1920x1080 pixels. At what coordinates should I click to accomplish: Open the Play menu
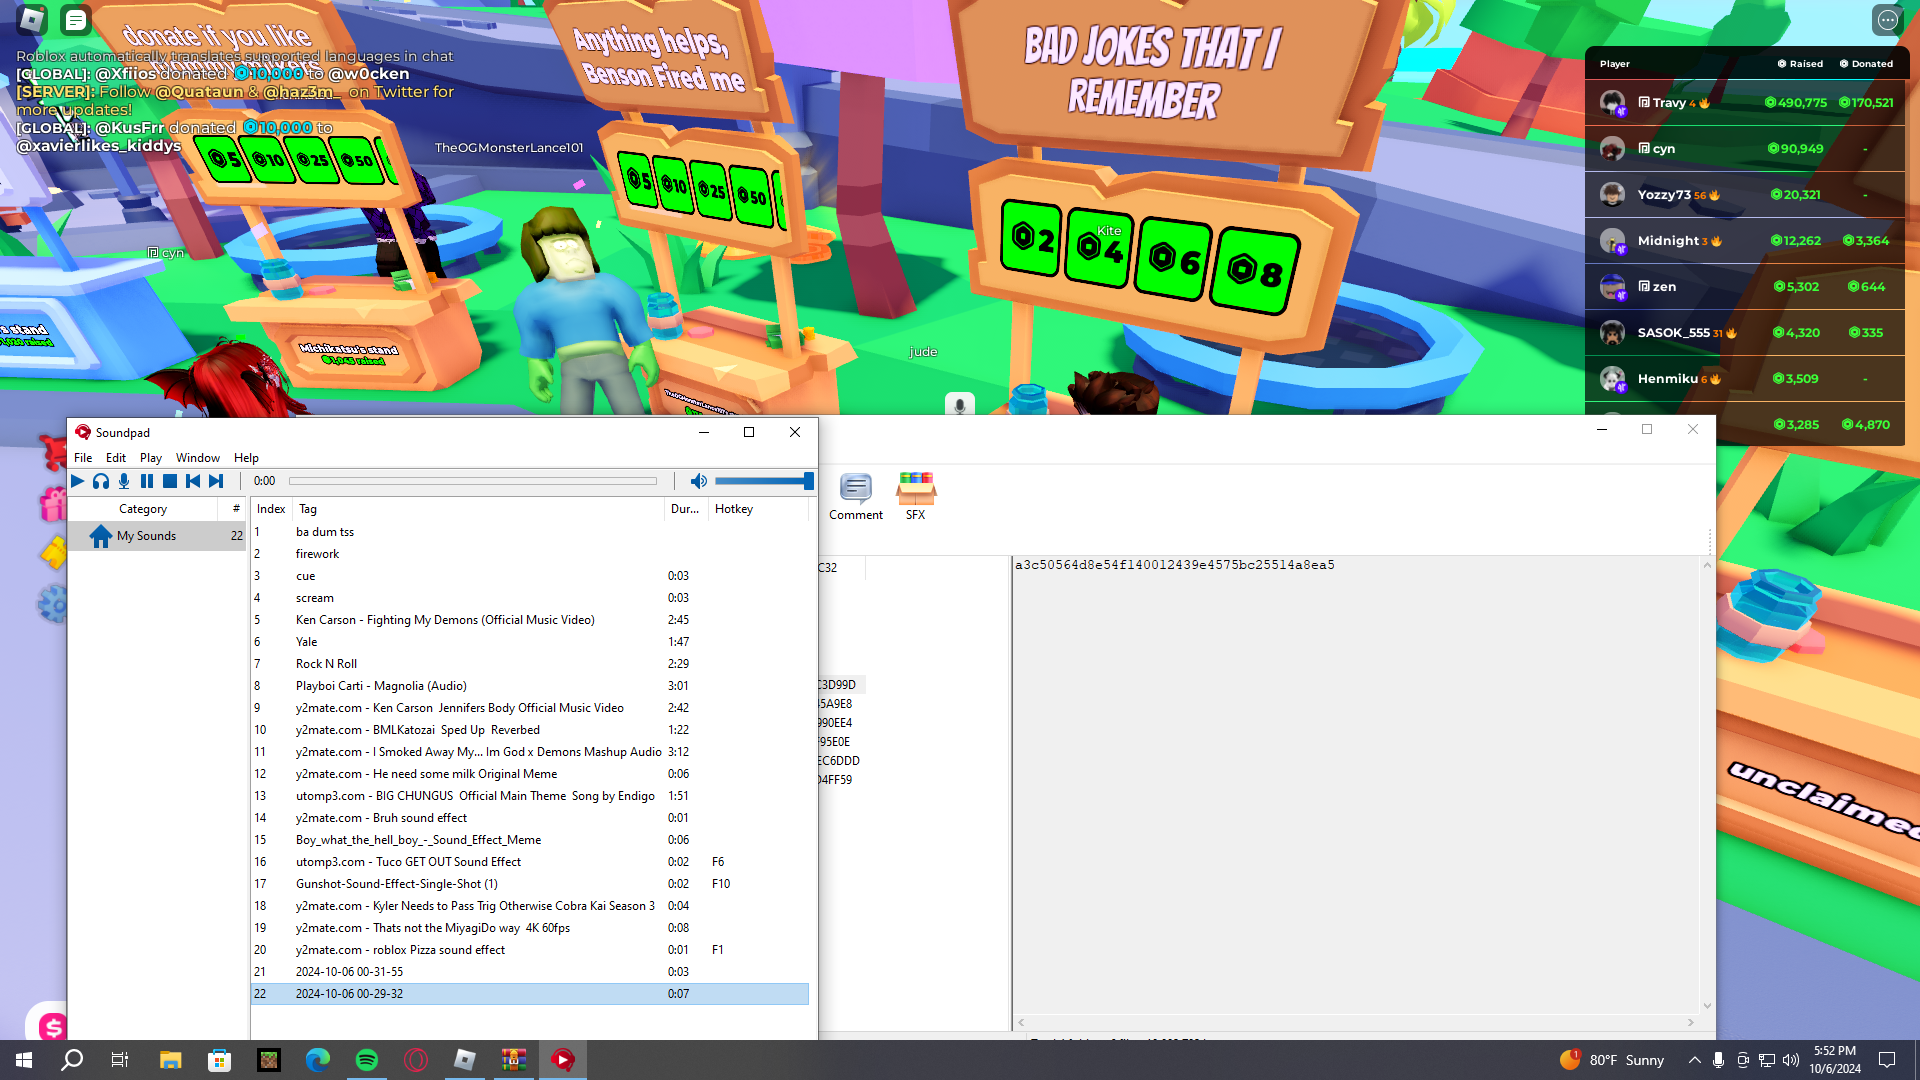[x=151, y=458]
